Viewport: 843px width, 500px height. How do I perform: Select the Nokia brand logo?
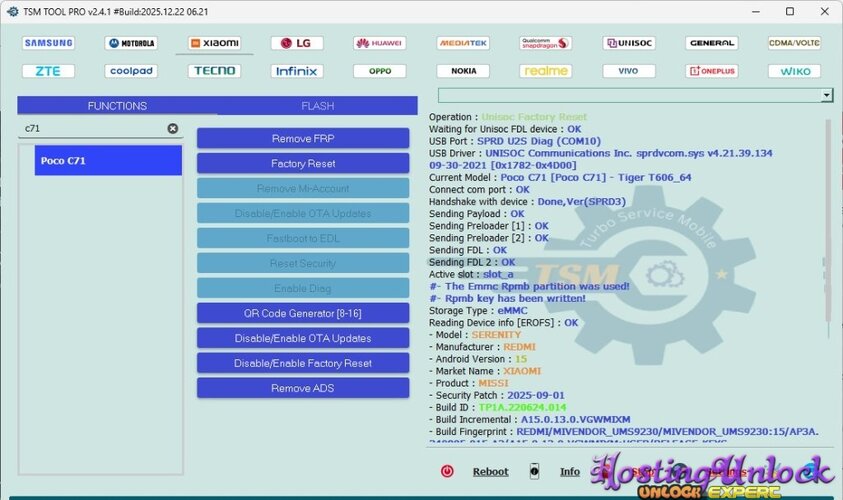point(463,71)
